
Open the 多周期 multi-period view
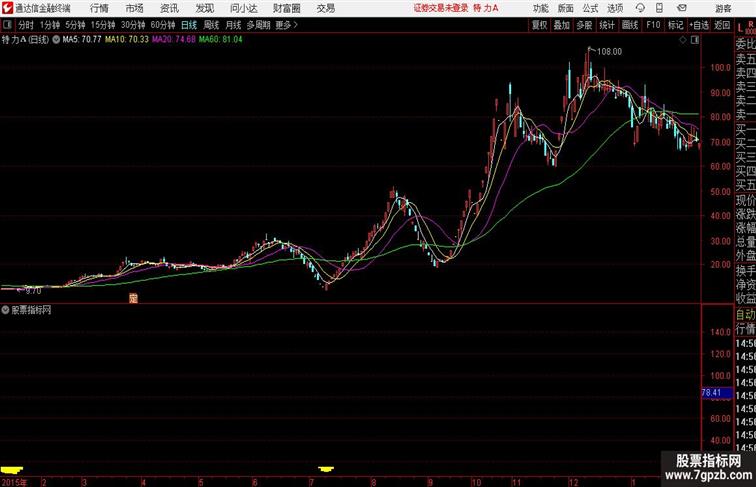(x=258, y=25)
